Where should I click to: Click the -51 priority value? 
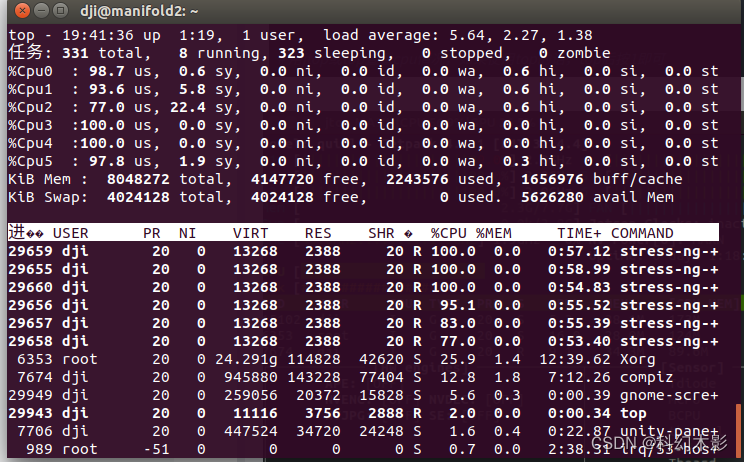(157, 450)
